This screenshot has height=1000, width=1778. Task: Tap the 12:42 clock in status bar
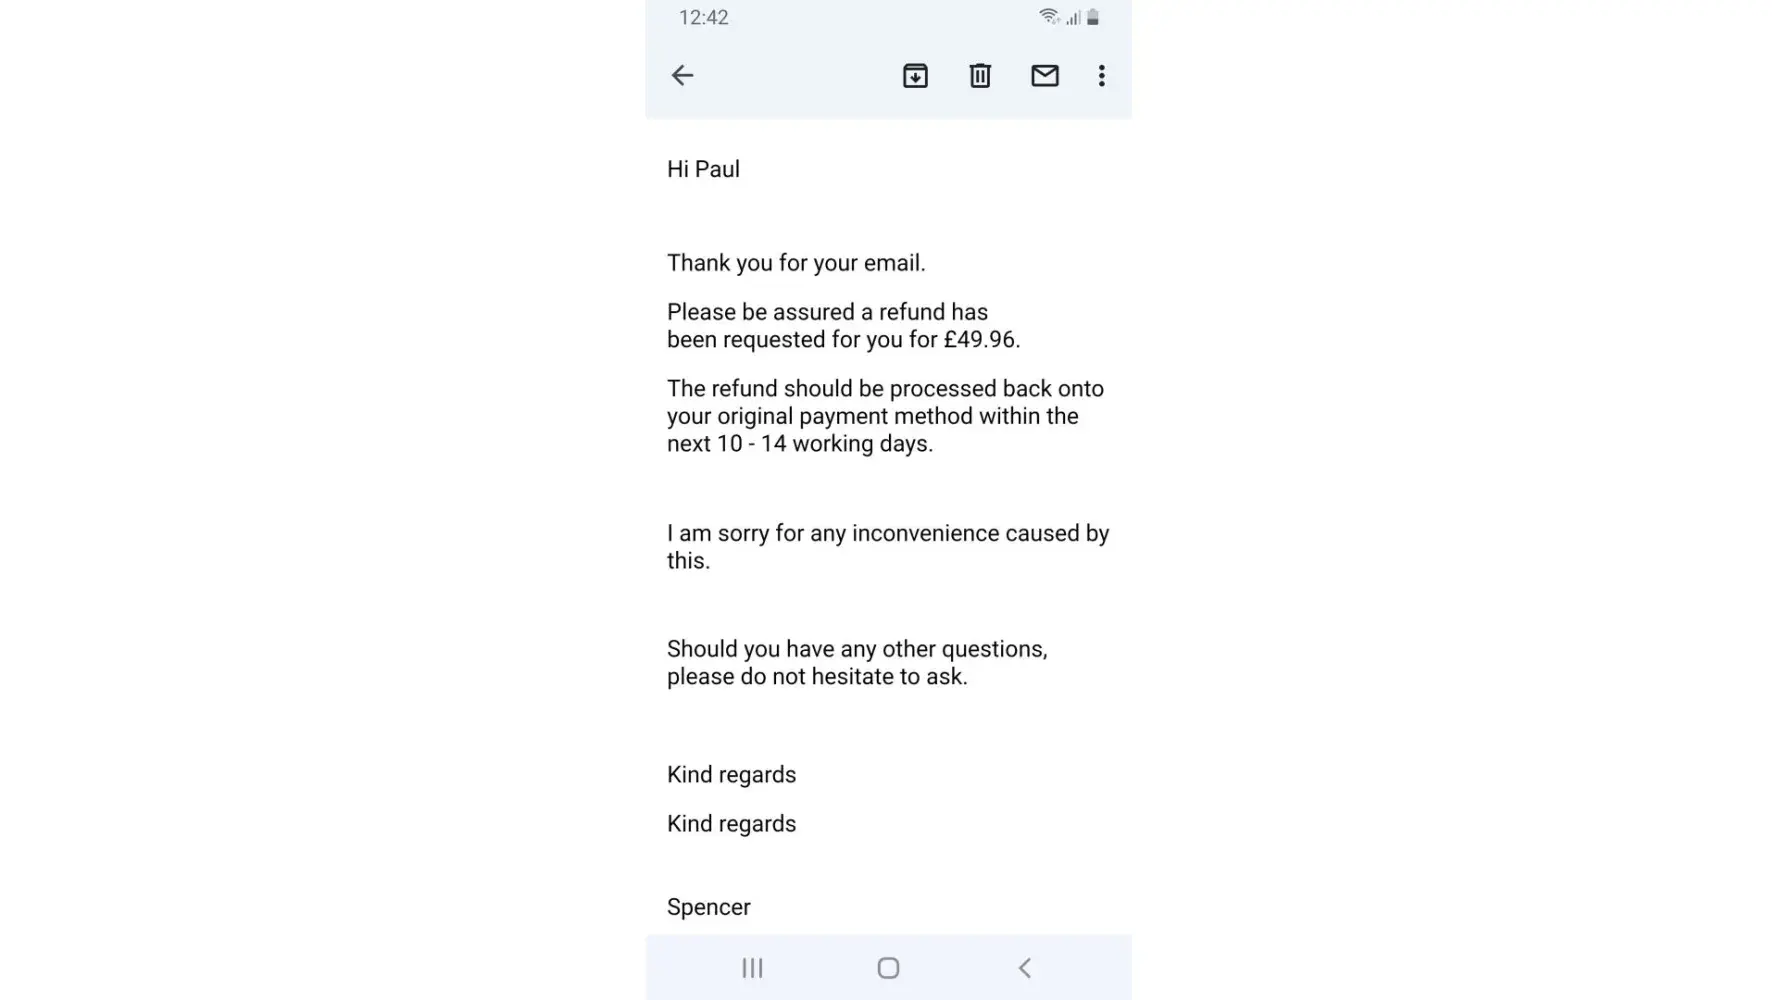pyautogui.click(x=703, y=18)
